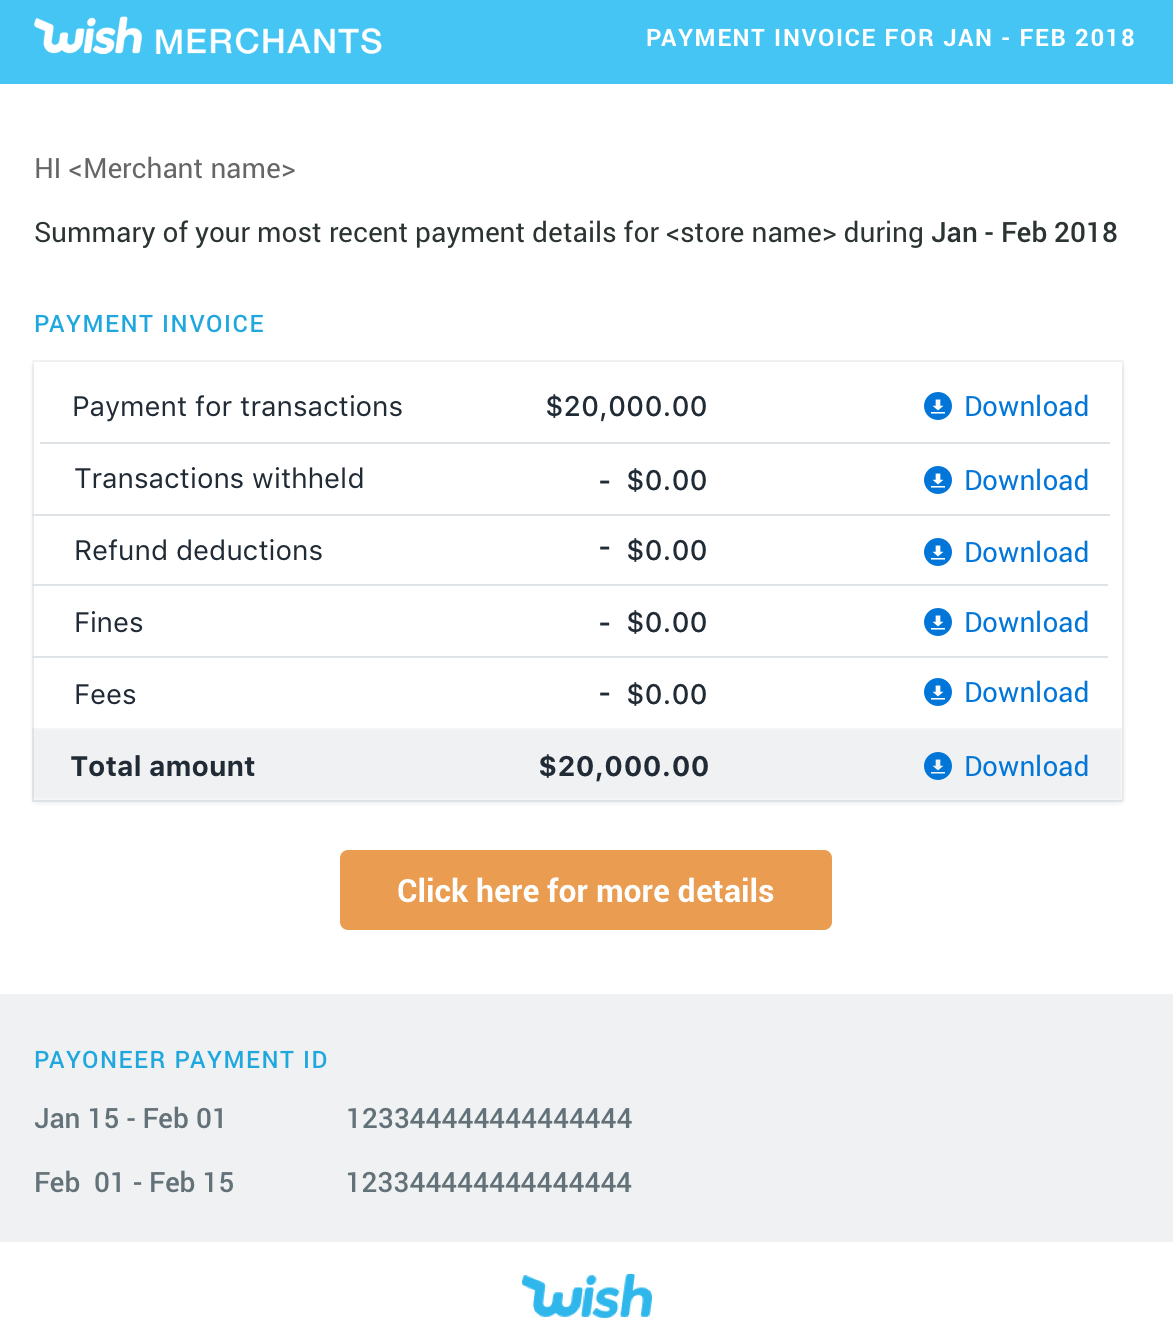Click the download icon beside Fines

click(937, 621)
